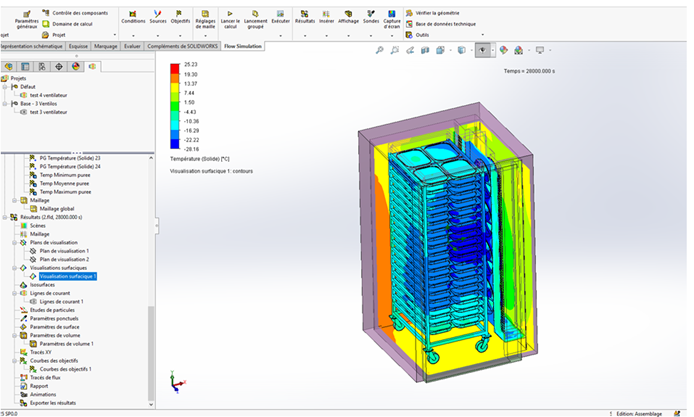Open the FeatureManager design tree panel tab

coord(8,66)
